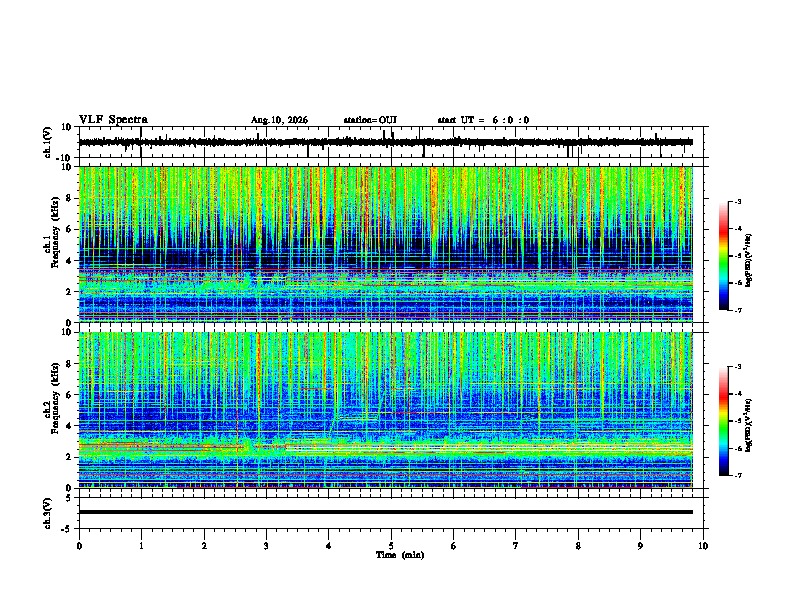Click the time axis tick label "5"
Viewport: 792px width, 612px height.
[x=391, y=546]
